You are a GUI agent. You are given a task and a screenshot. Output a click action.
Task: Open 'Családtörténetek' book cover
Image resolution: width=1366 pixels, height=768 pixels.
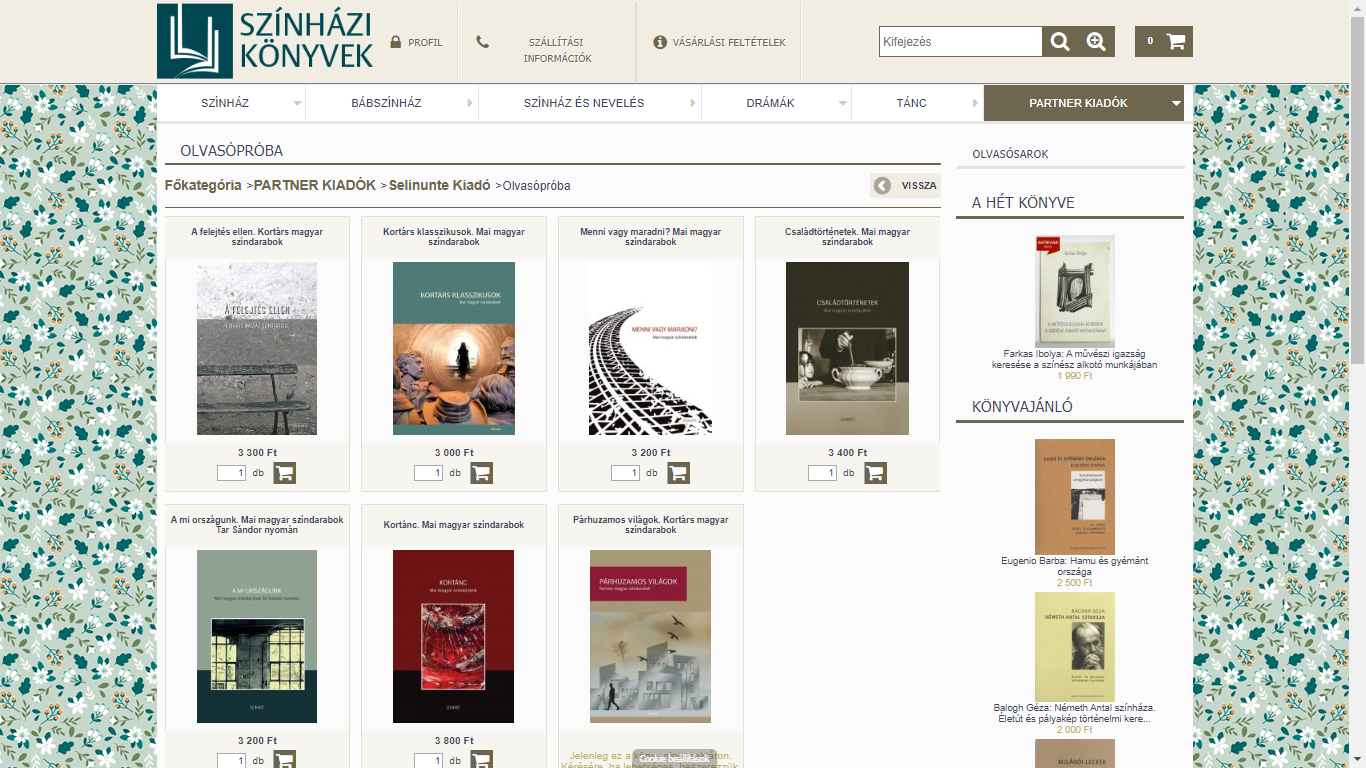(x=848, y=348)
